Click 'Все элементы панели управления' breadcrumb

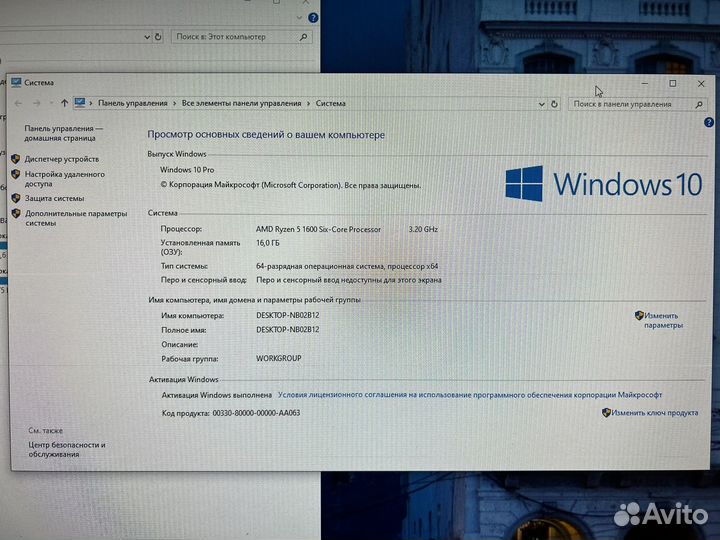tap(242, 103)
